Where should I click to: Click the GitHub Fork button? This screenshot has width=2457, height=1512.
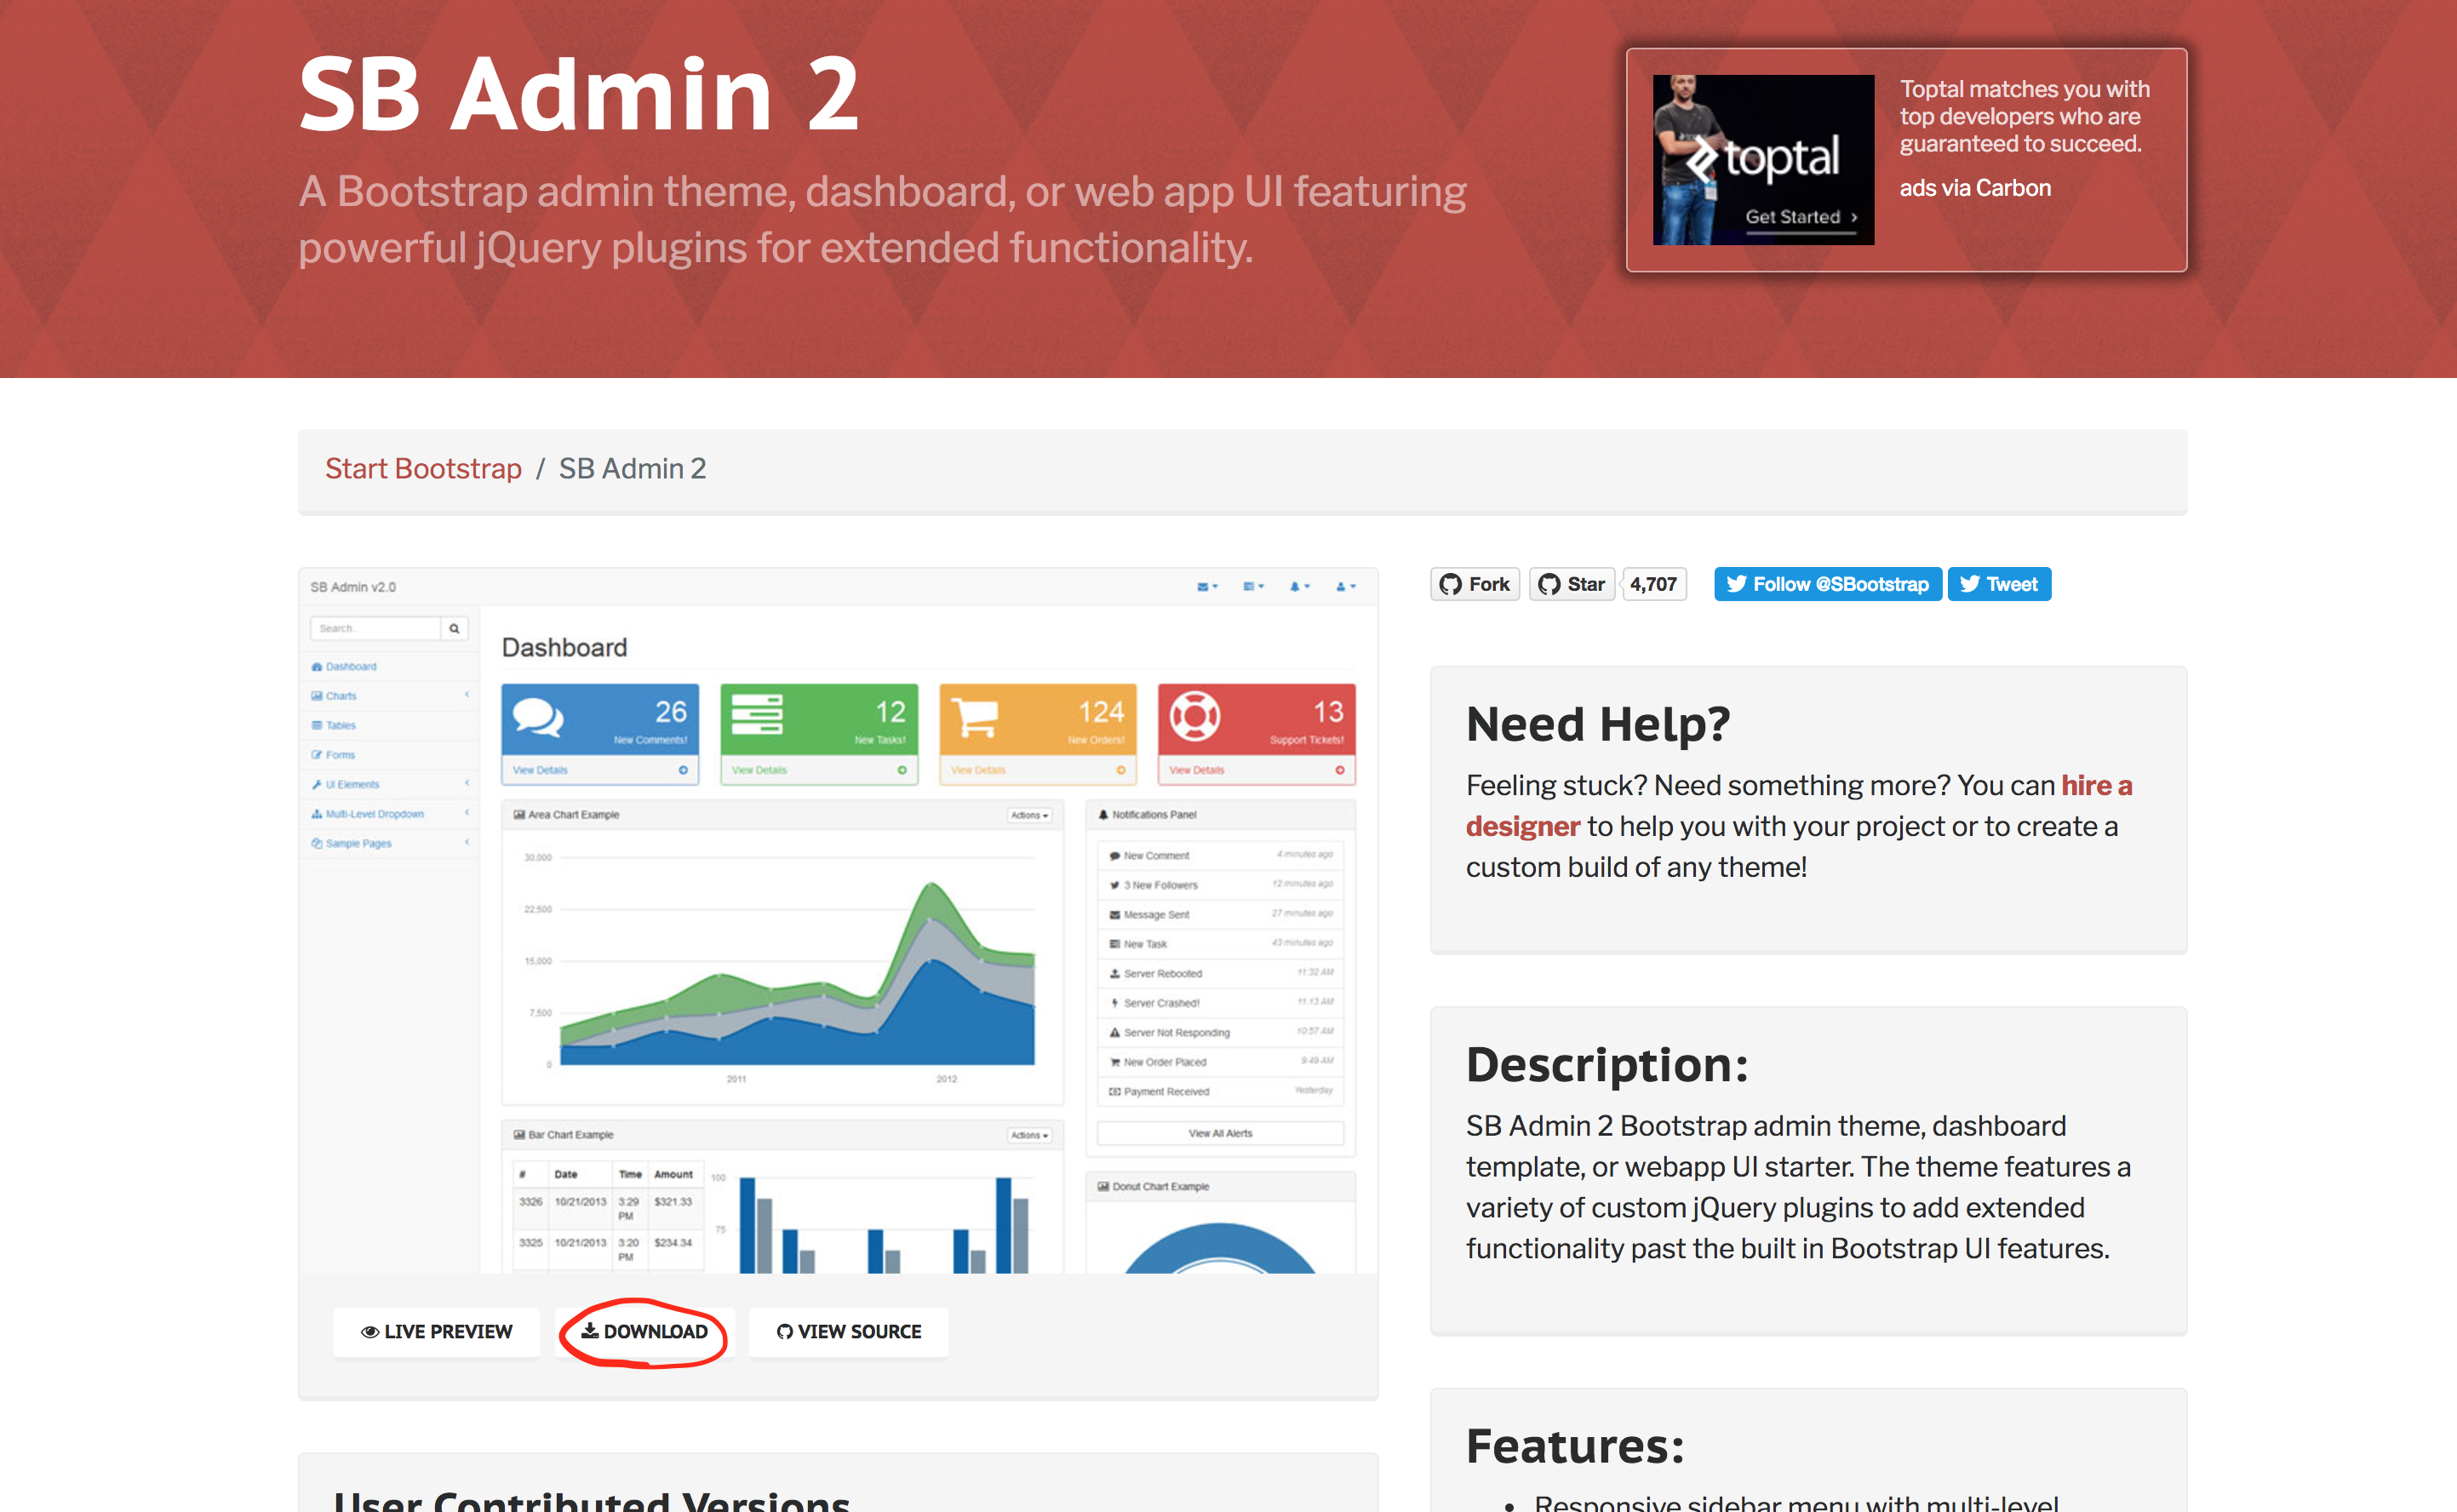(x=1475, y=584)
